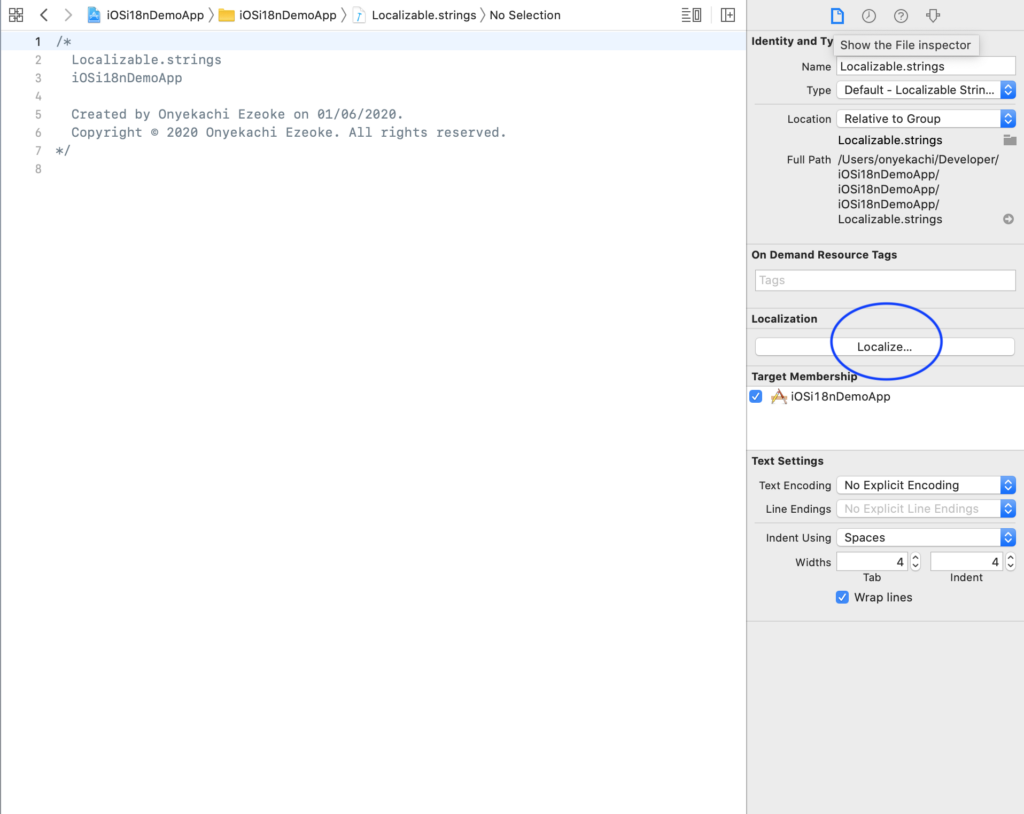The width and height of the screenshot is (1024, 814).
Task: Click the 'Created by Onyekachi Ezeoke' comment line
Action: [x=237, y=114]
